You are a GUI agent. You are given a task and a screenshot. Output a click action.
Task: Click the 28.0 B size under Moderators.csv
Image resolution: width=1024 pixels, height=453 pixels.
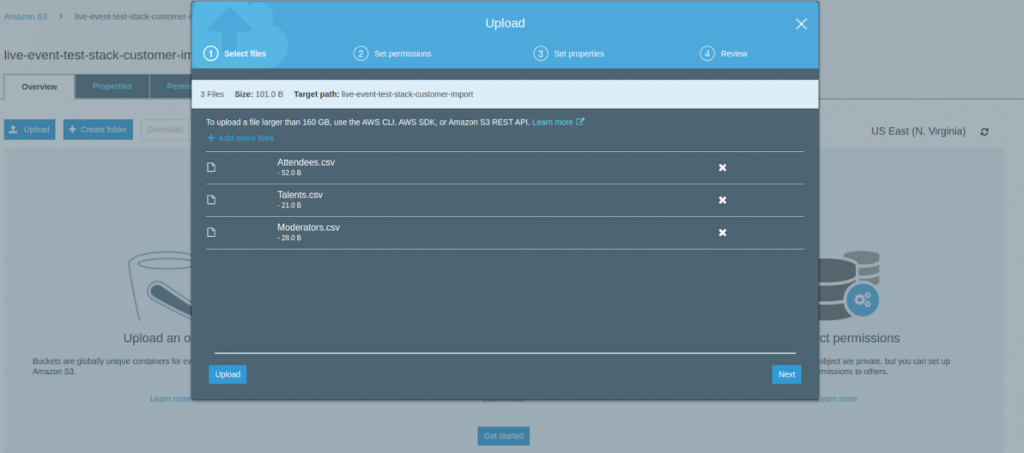pos(289,238)
